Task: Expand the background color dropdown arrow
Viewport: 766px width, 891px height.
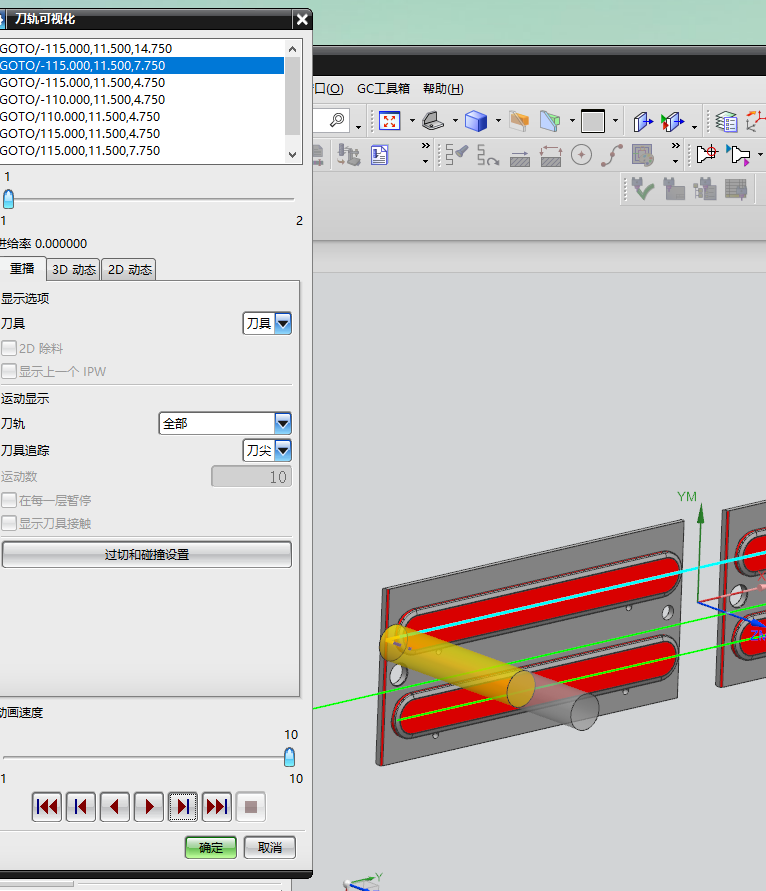Action: pos(615,121)
